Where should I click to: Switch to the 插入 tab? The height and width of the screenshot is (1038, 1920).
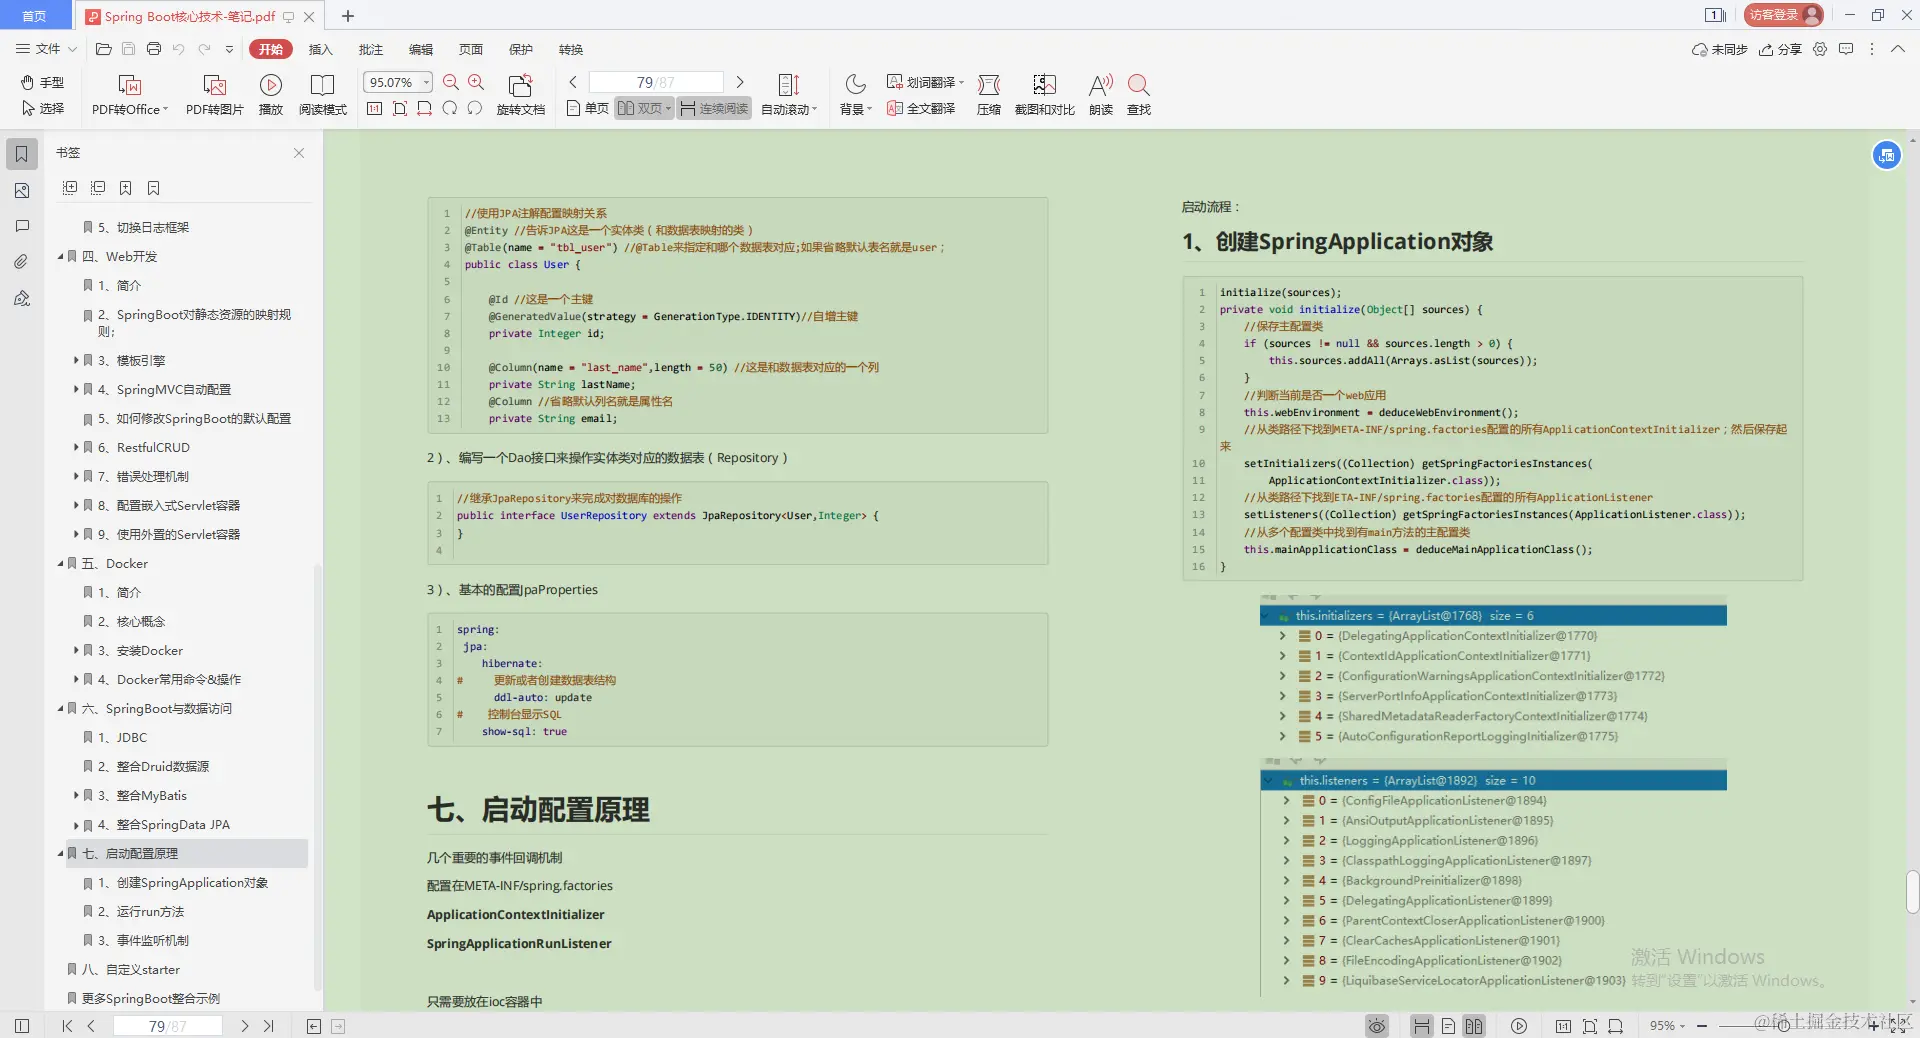coord(320,49)
